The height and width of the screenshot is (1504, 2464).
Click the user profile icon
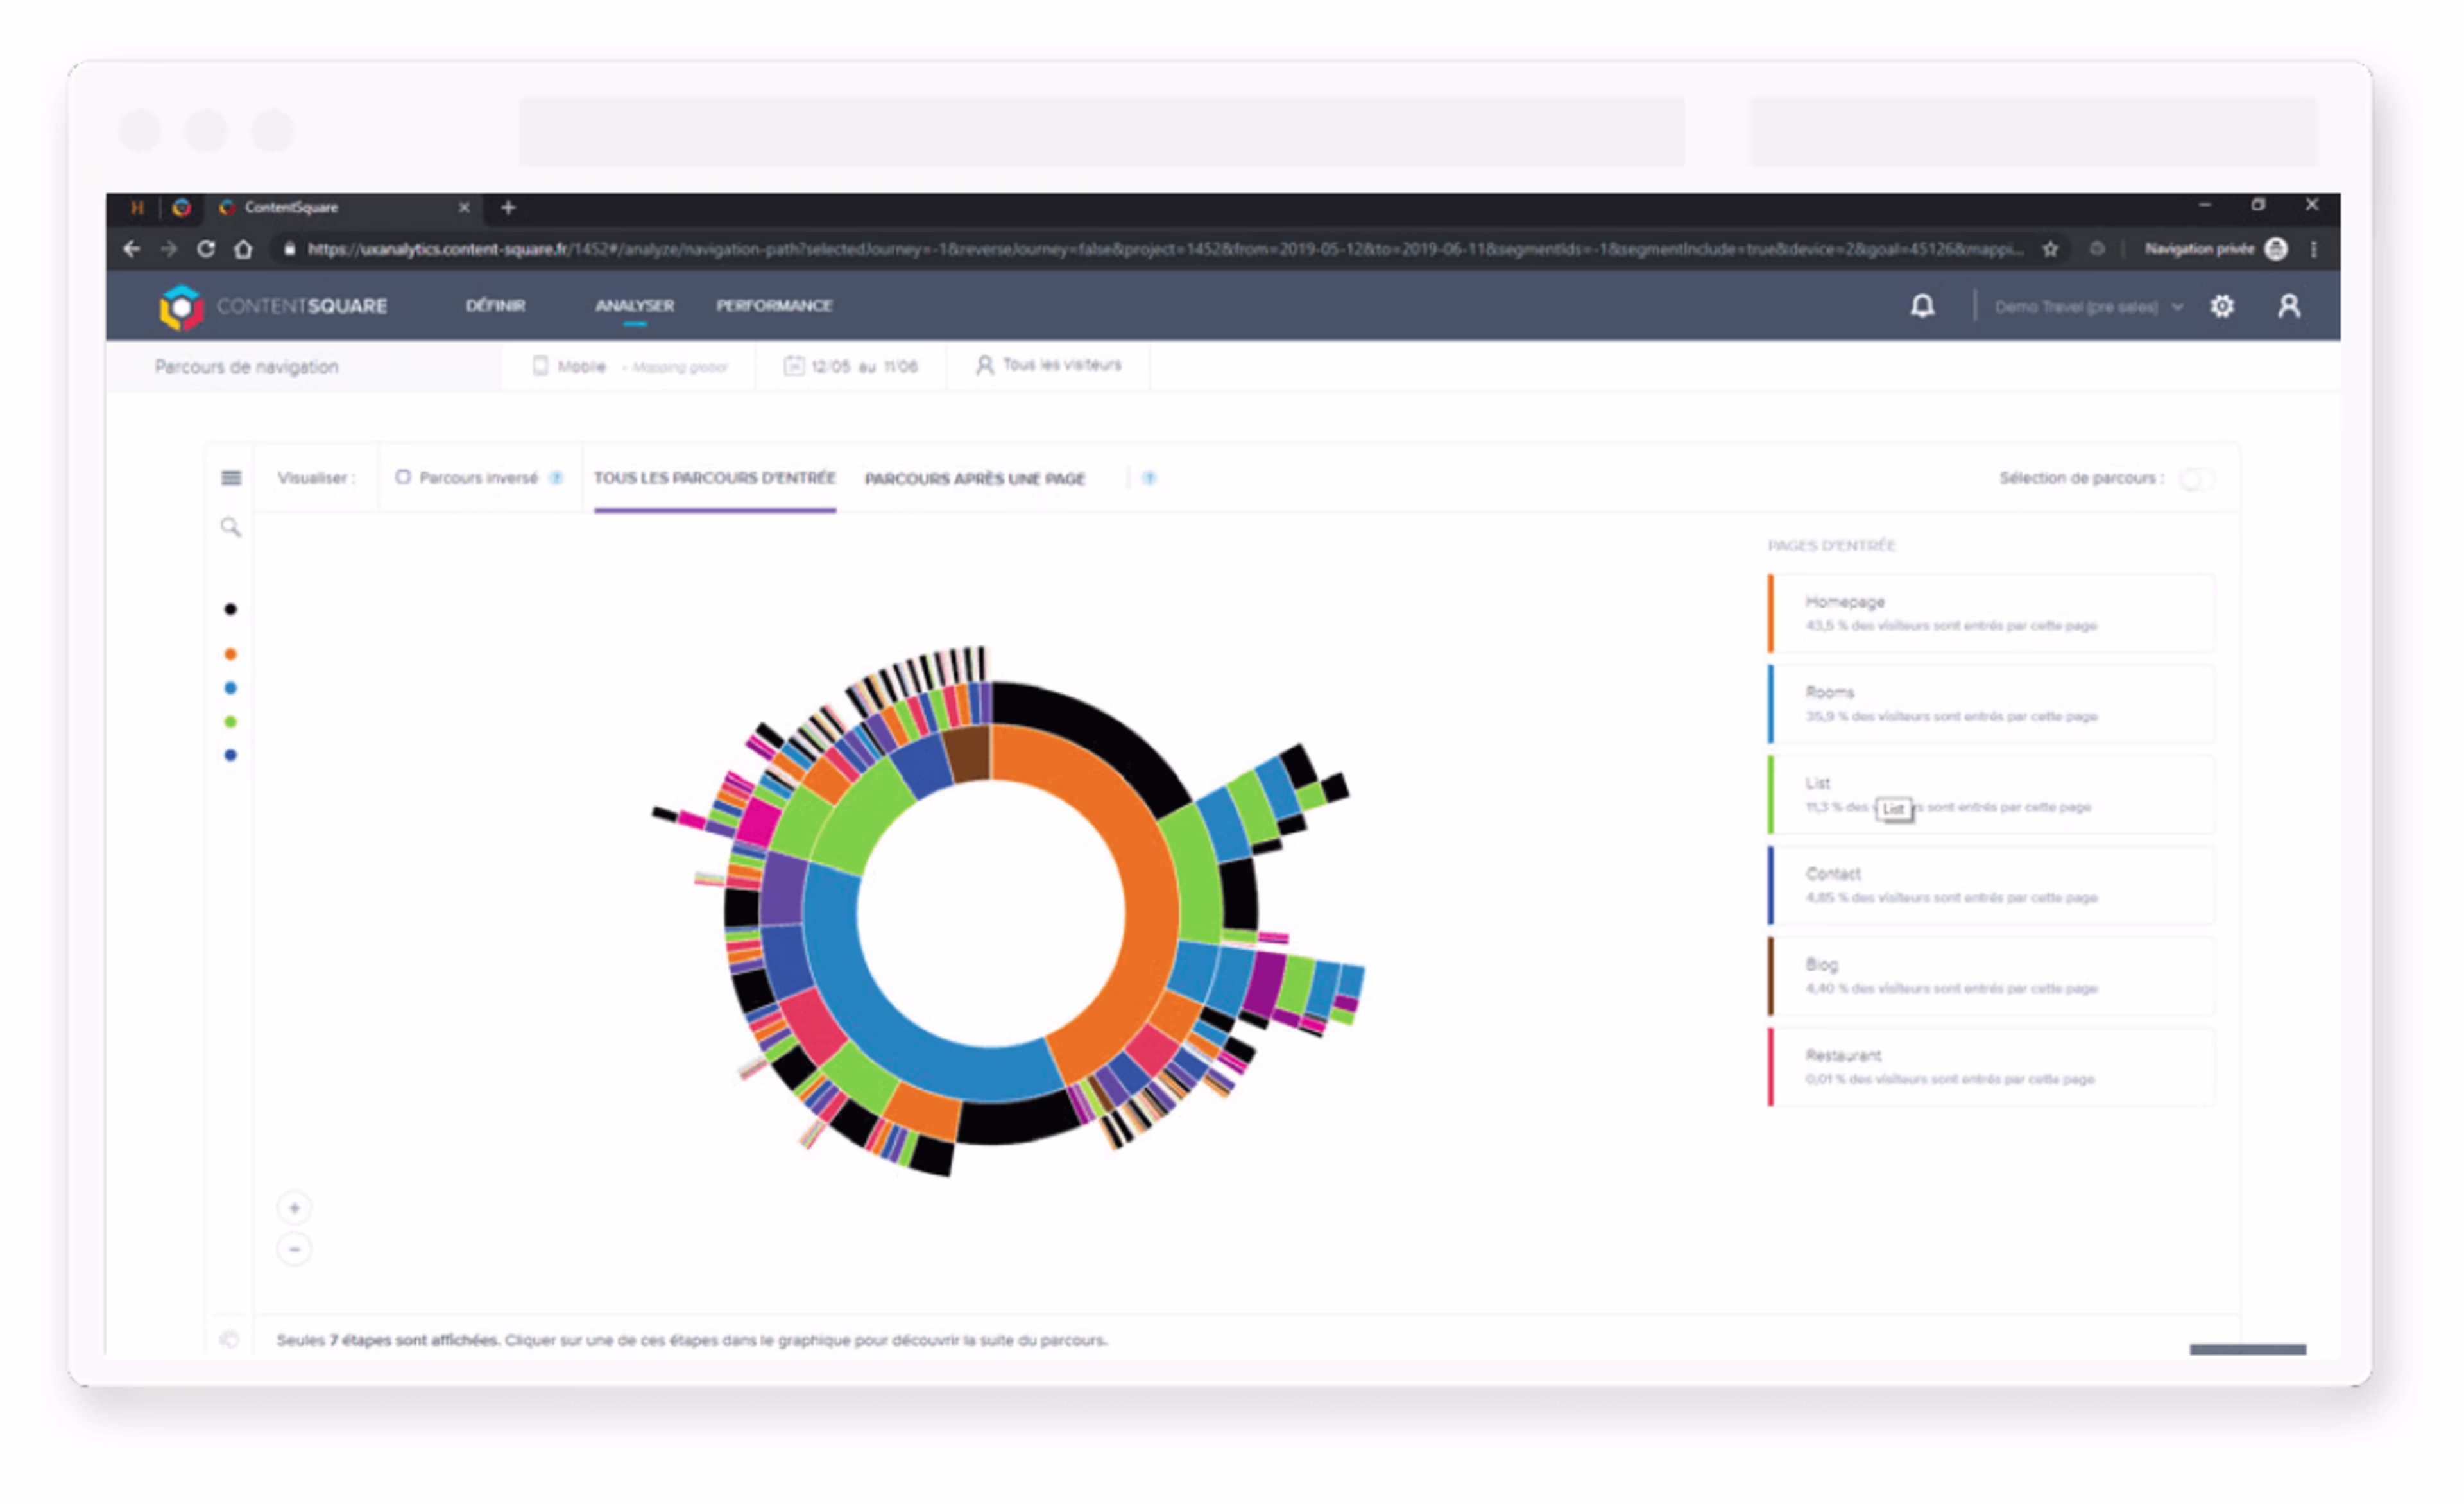[x=2289, y=306]
